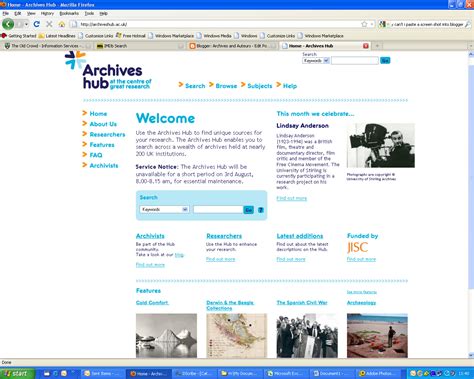This screenshot has height=379, width=474.
Task: Open Search in the top navigation
Action: tap(195, 86)
